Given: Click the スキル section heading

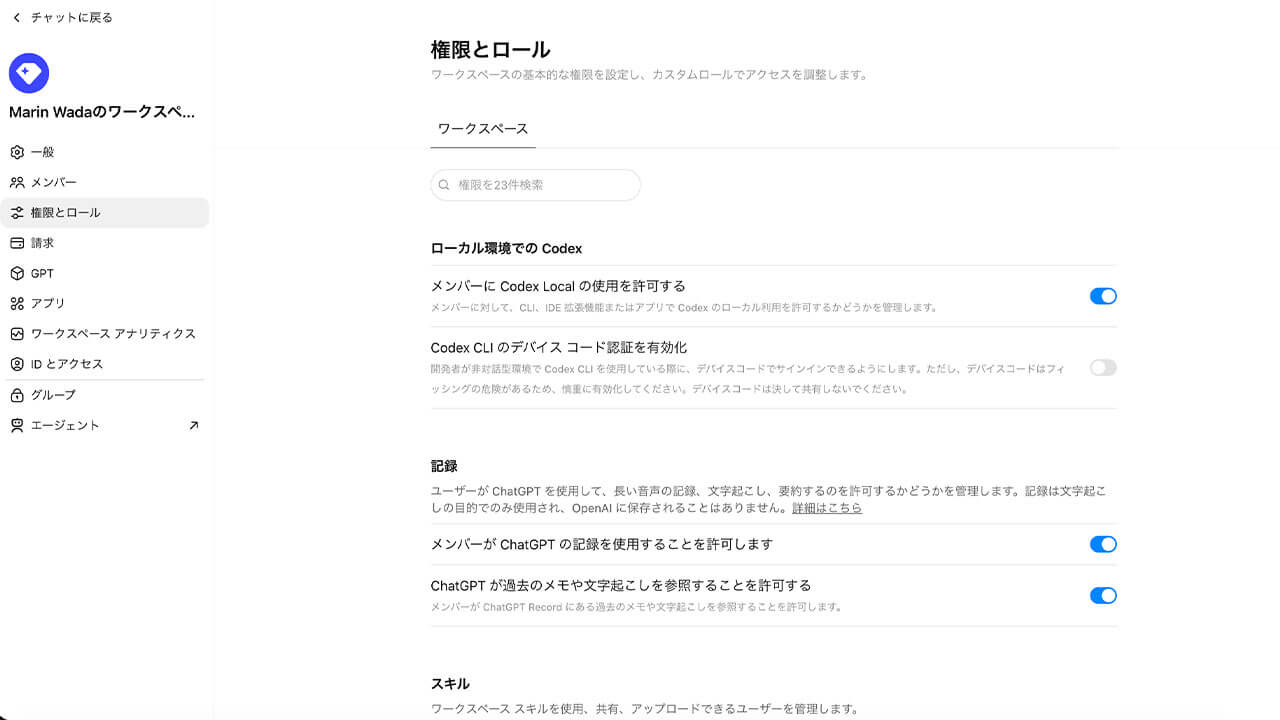Looking at the screenshot, I should pyautogui.click(x=450, y=684).
